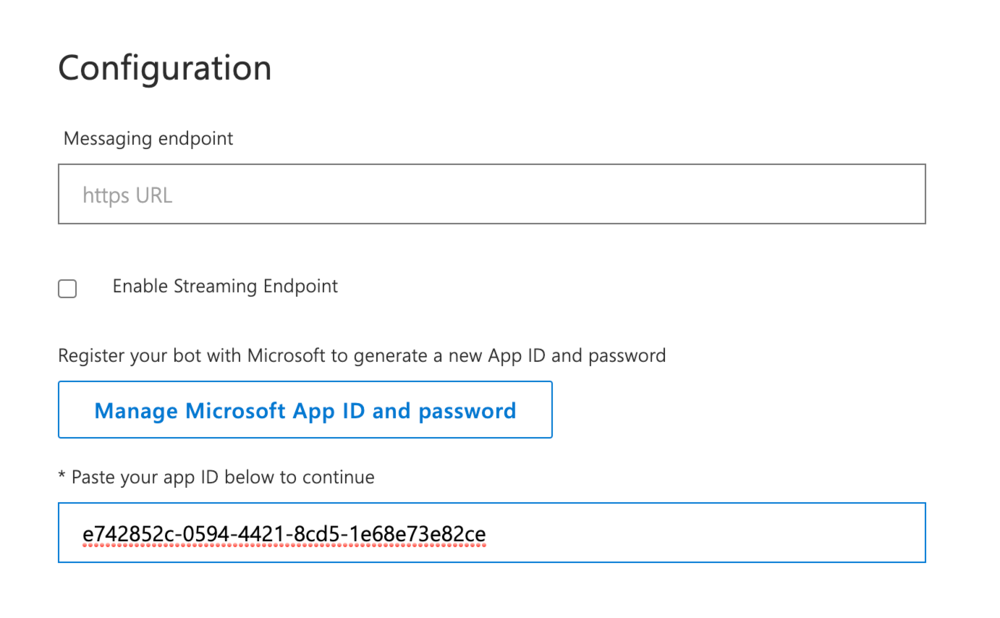Image resolution: width=1000 pixels, height=618 pixels.
Task: Click the "Messaging endpoint" field label
Action: pyautogui.click(x=148, y=139)
